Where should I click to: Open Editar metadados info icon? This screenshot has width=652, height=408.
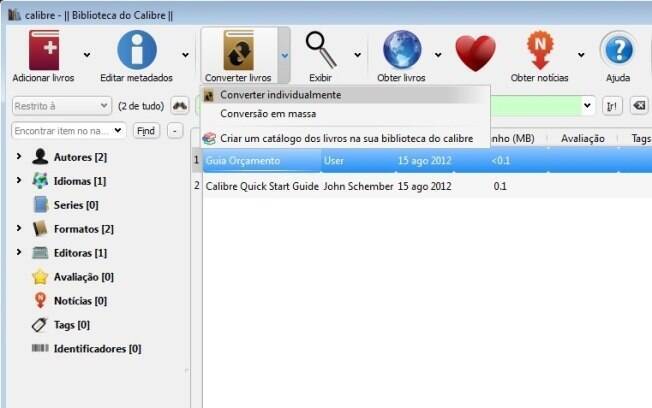pos(137,50)
